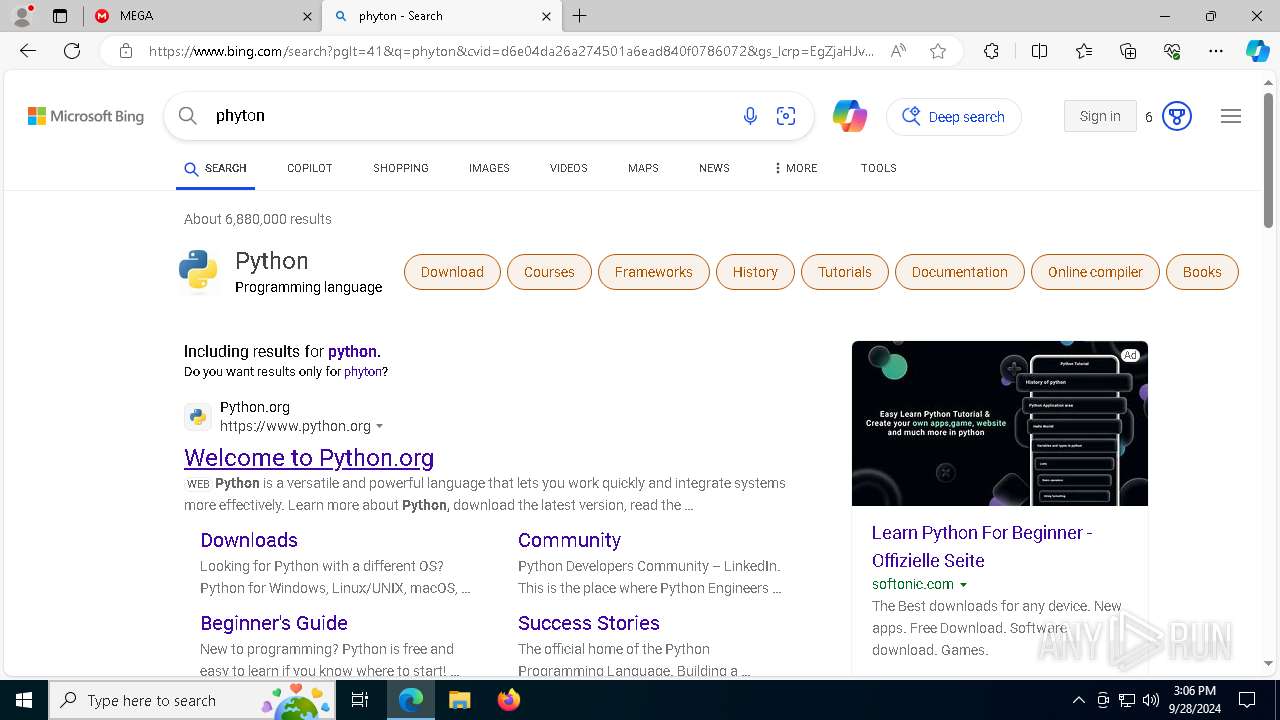Open Task View on taskbar
1280x720 pixels.
[x=360, y=700]
